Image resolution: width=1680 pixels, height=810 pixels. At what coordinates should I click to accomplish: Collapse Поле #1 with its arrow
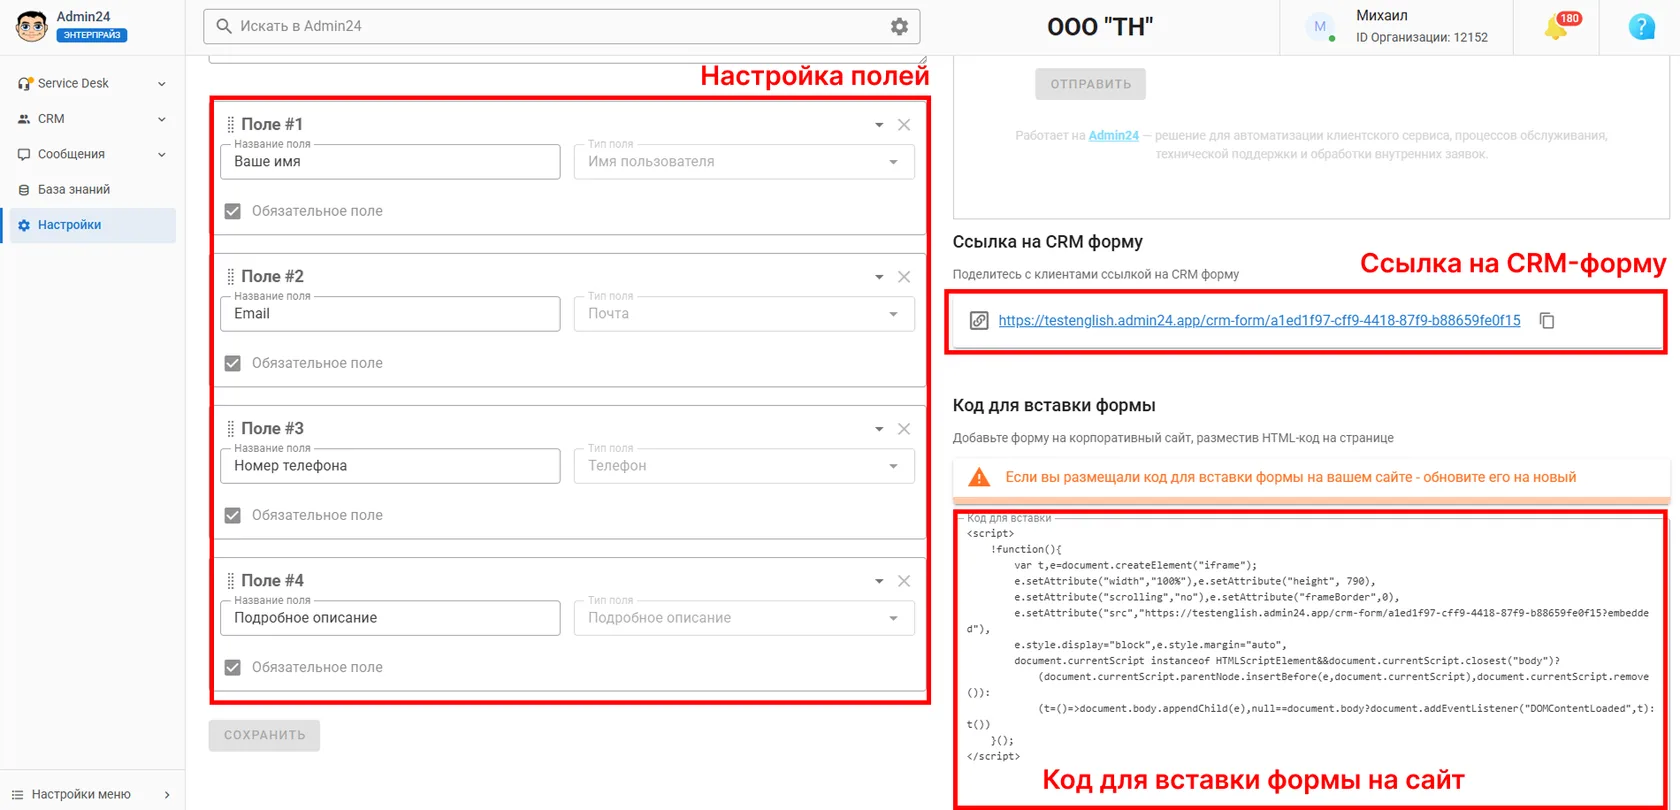coord(879,125)
